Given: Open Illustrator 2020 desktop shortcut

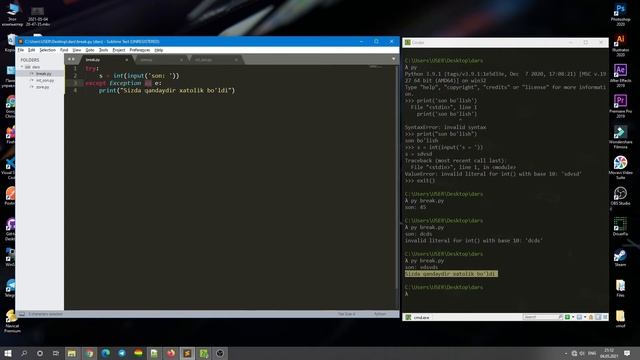Looking at the screenshot, I should 620,45.
